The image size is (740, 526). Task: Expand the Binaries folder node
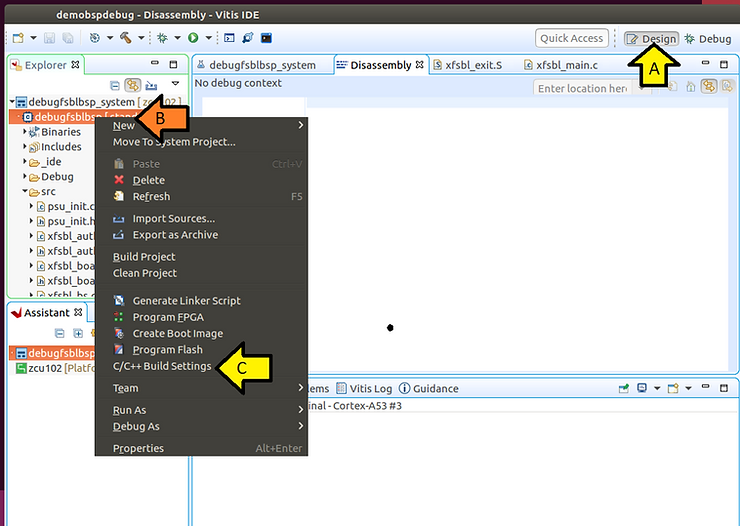[x=25, y=132]
